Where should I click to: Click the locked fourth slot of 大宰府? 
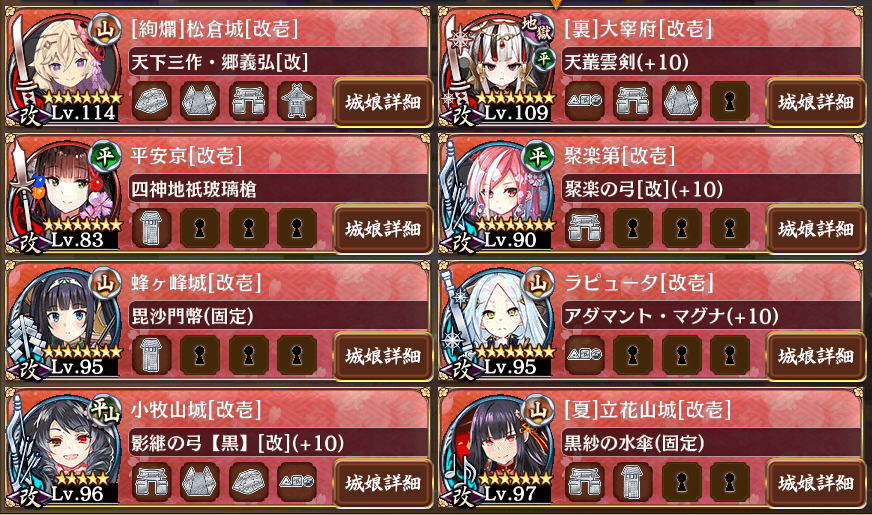point(730,102)
